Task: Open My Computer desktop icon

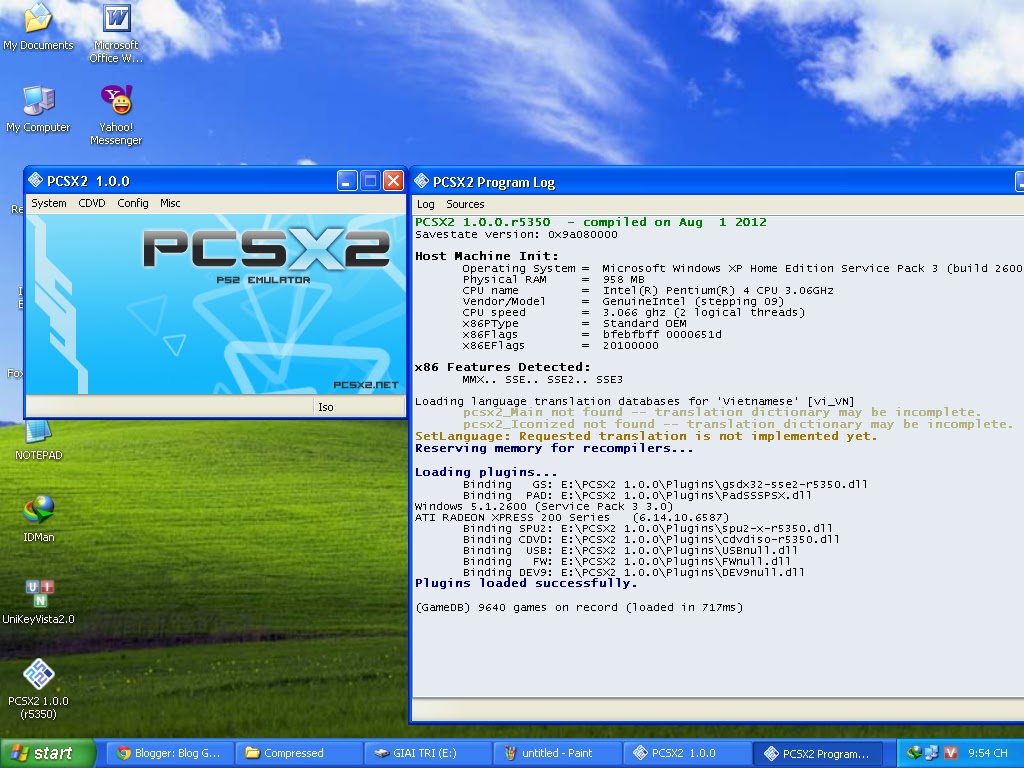Action: point(38,109)
